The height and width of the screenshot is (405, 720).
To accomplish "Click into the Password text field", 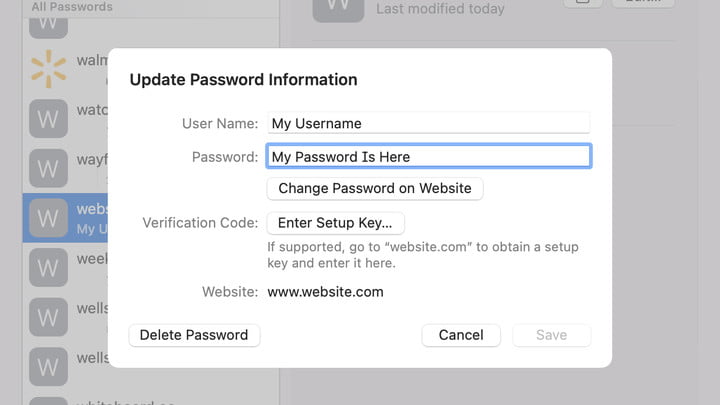I will (x=428, y=156).
